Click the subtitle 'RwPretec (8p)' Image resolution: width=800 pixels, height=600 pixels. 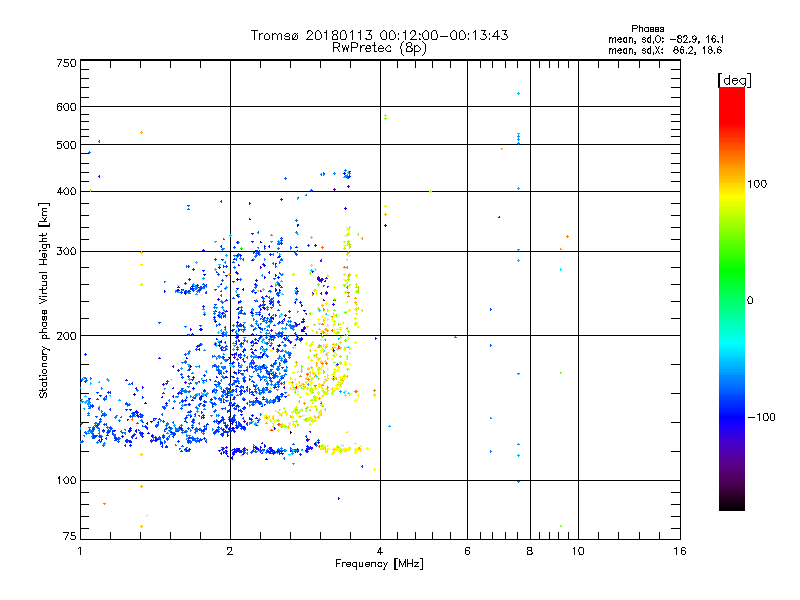tap(379, 48)
